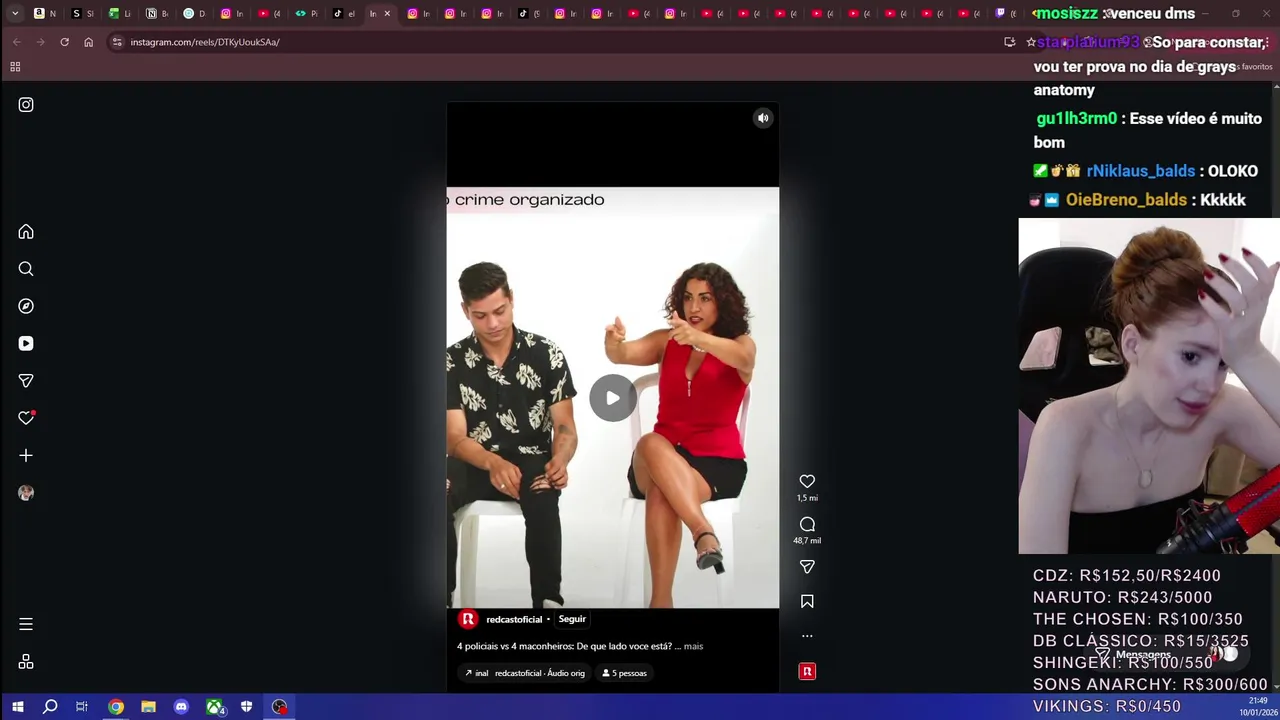Create new post with plus icon
The width and height of the screenshot is (1280, 720).
(26, 455)
